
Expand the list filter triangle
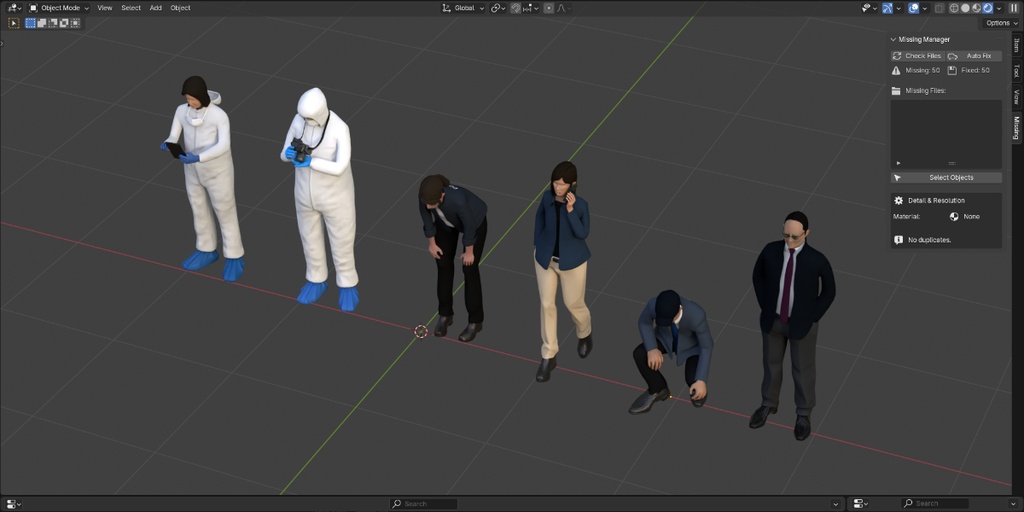coord(899,163)
